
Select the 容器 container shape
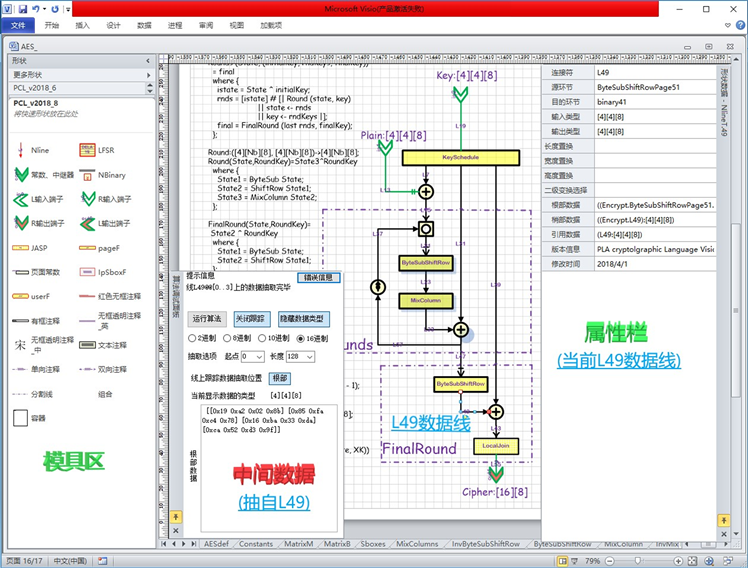[20, 419]
